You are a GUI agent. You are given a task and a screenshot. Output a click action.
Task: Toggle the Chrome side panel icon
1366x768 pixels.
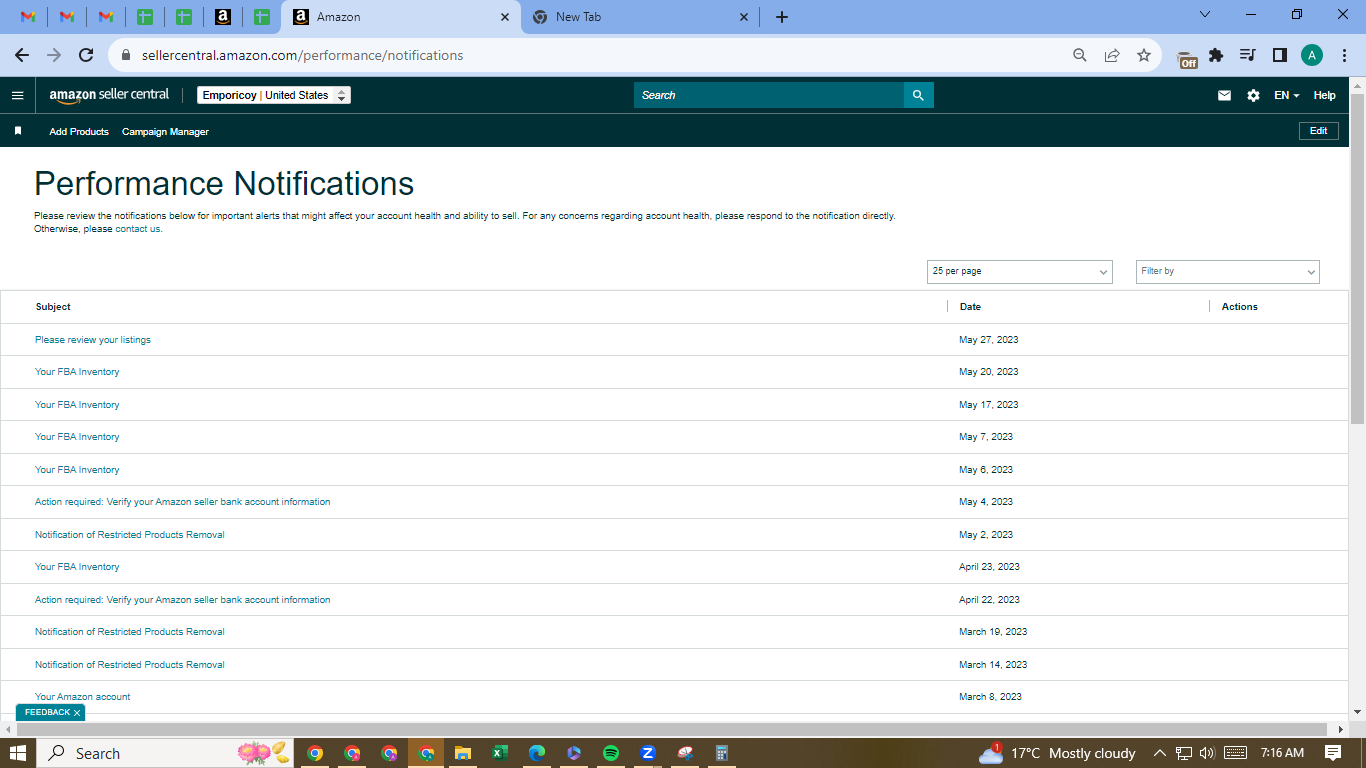click(x=1279, y=55)
